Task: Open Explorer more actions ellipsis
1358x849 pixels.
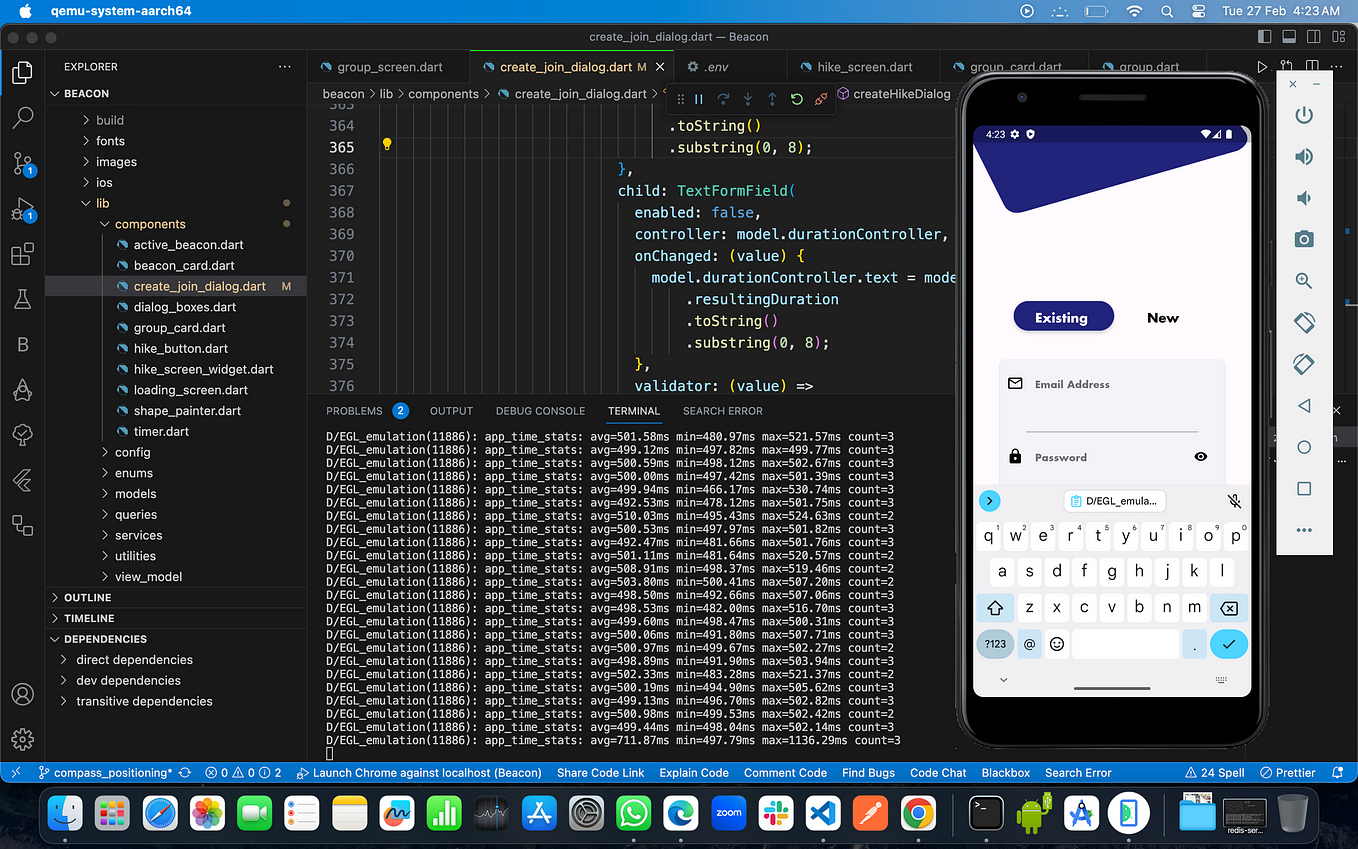Action: point(284,67)
